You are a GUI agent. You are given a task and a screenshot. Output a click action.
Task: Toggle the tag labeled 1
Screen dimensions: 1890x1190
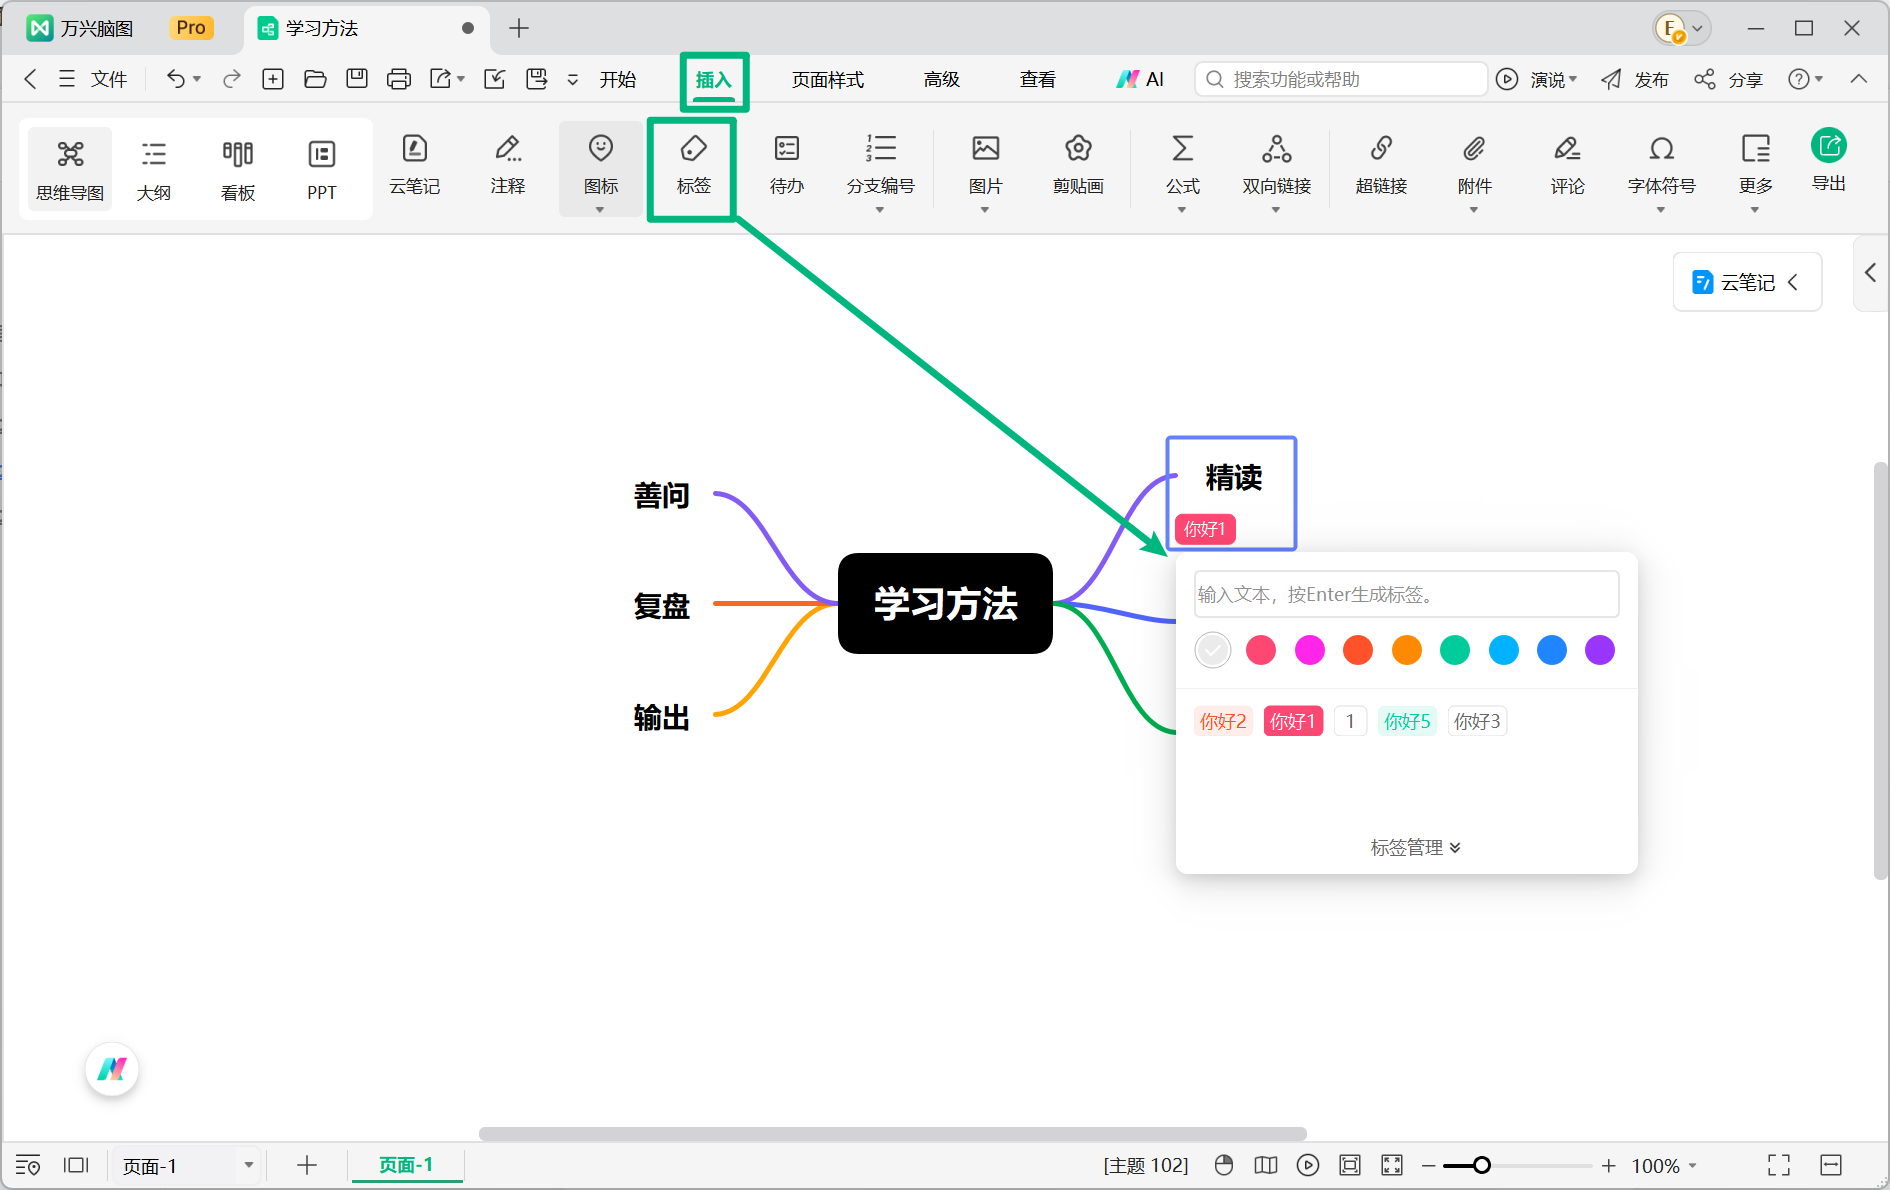click(1350, 721)
